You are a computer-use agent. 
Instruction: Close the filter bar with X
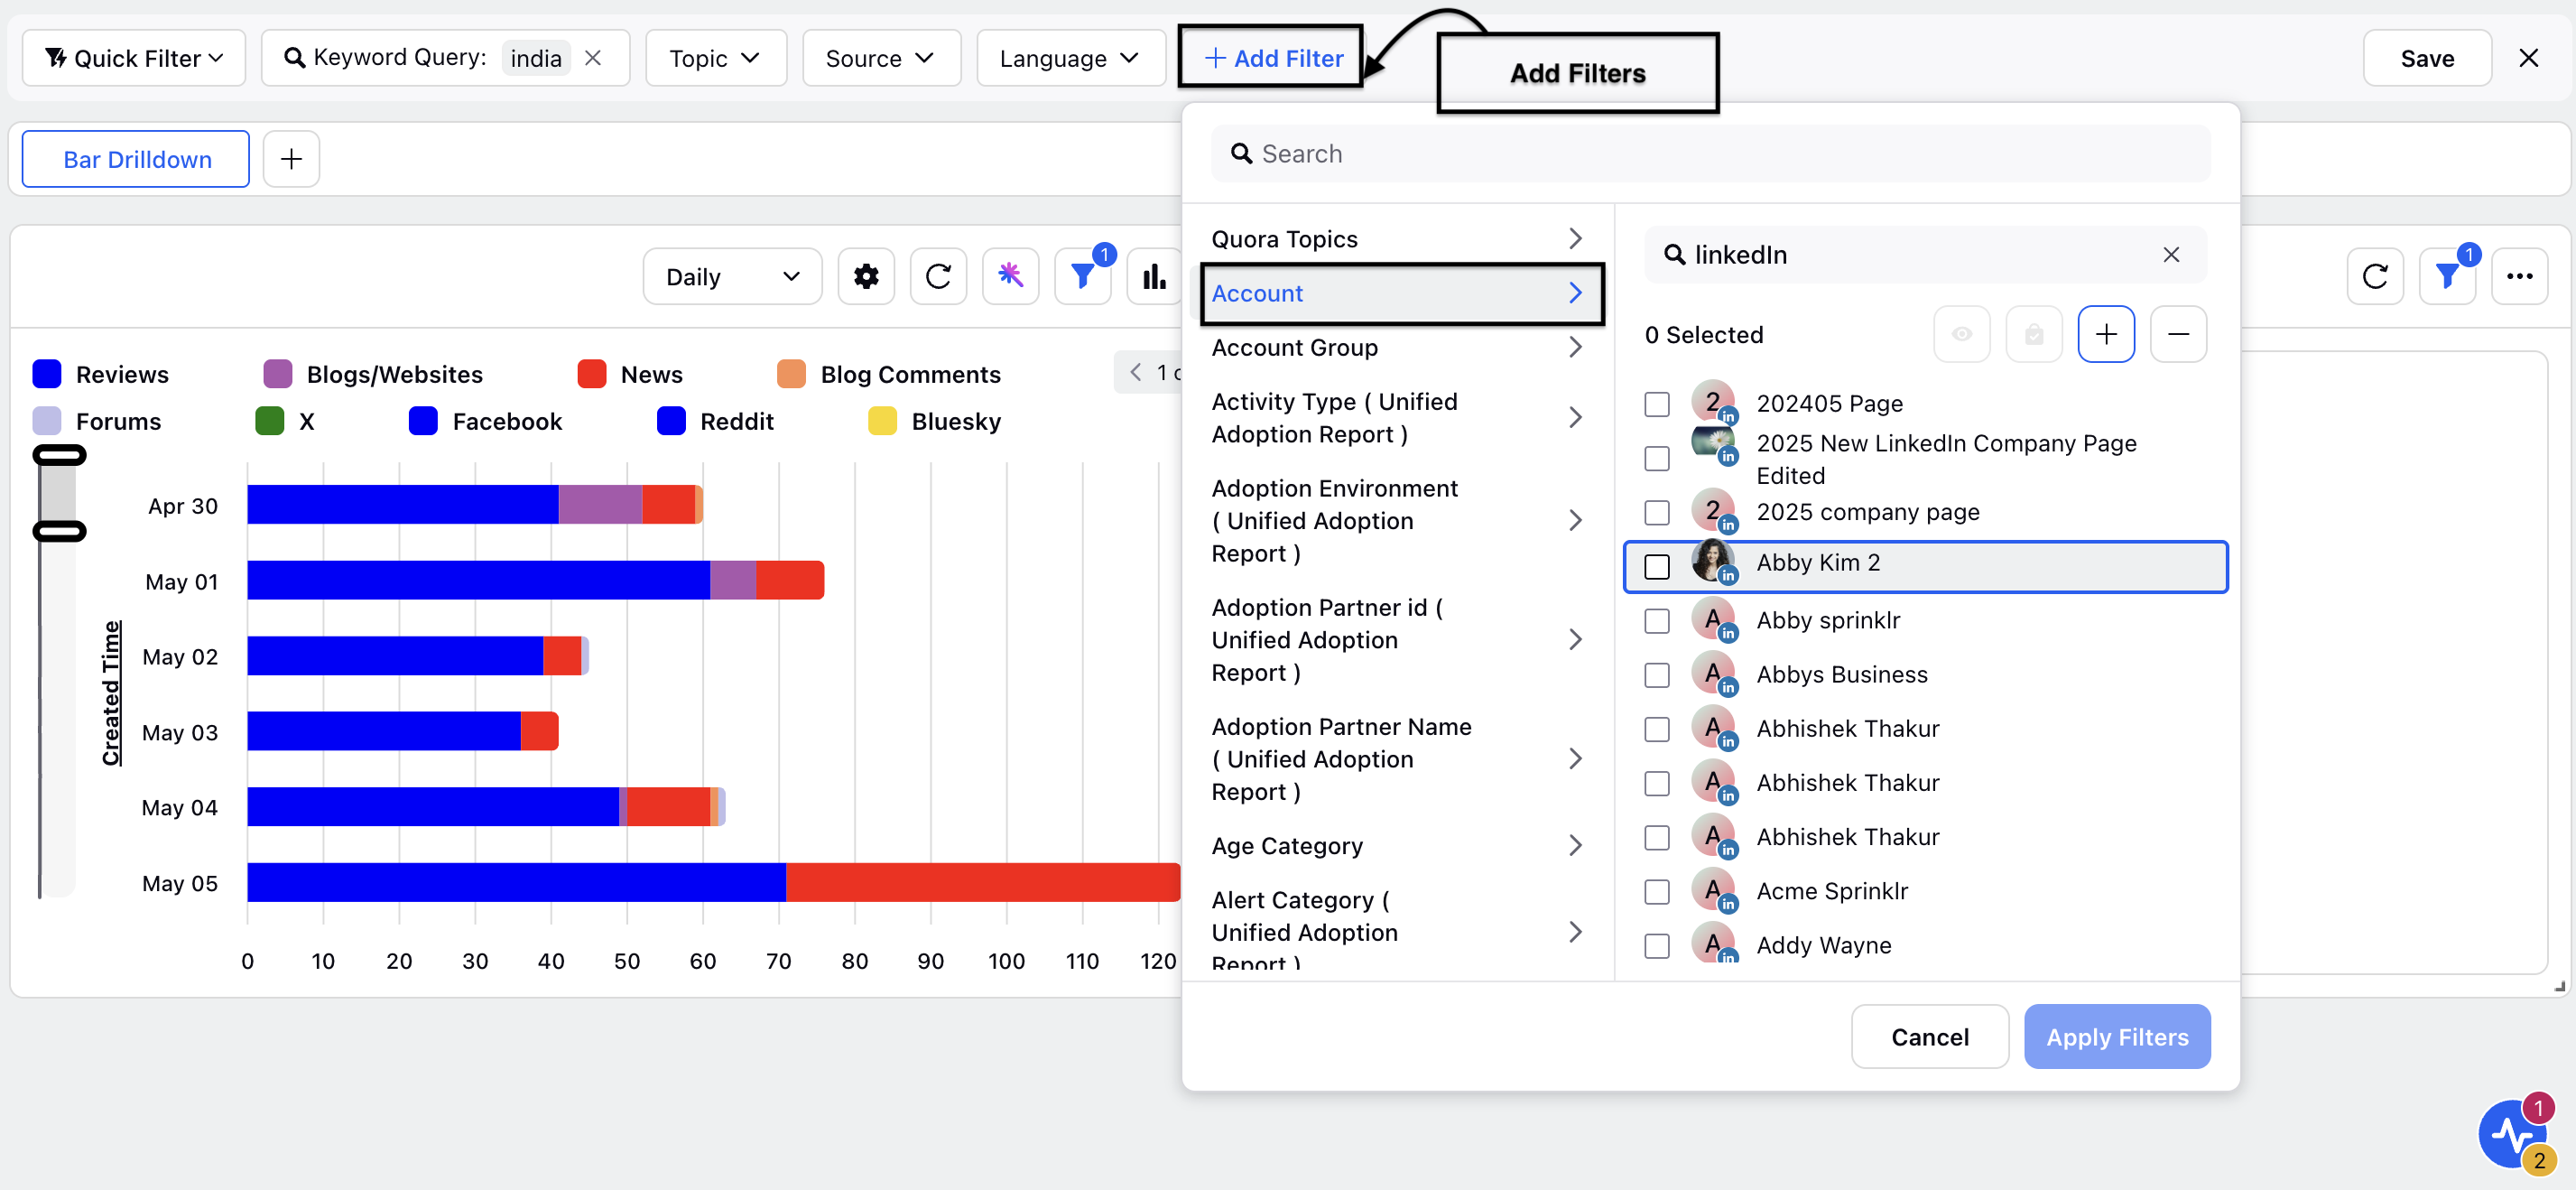2528,58
